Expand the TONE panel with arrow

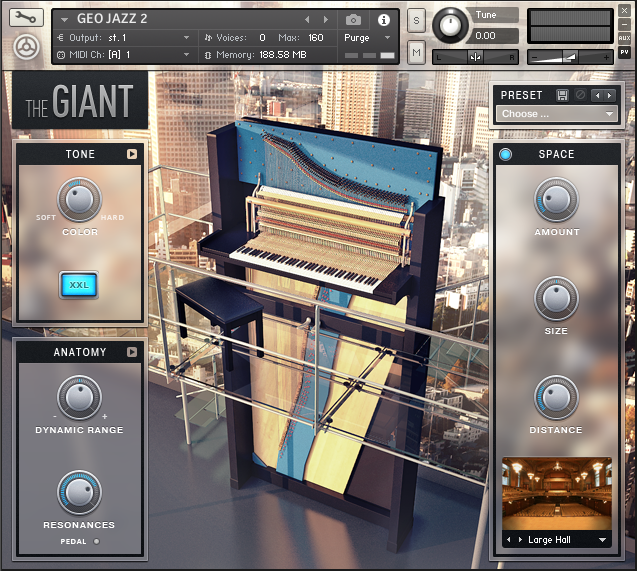tap(132, 154)
